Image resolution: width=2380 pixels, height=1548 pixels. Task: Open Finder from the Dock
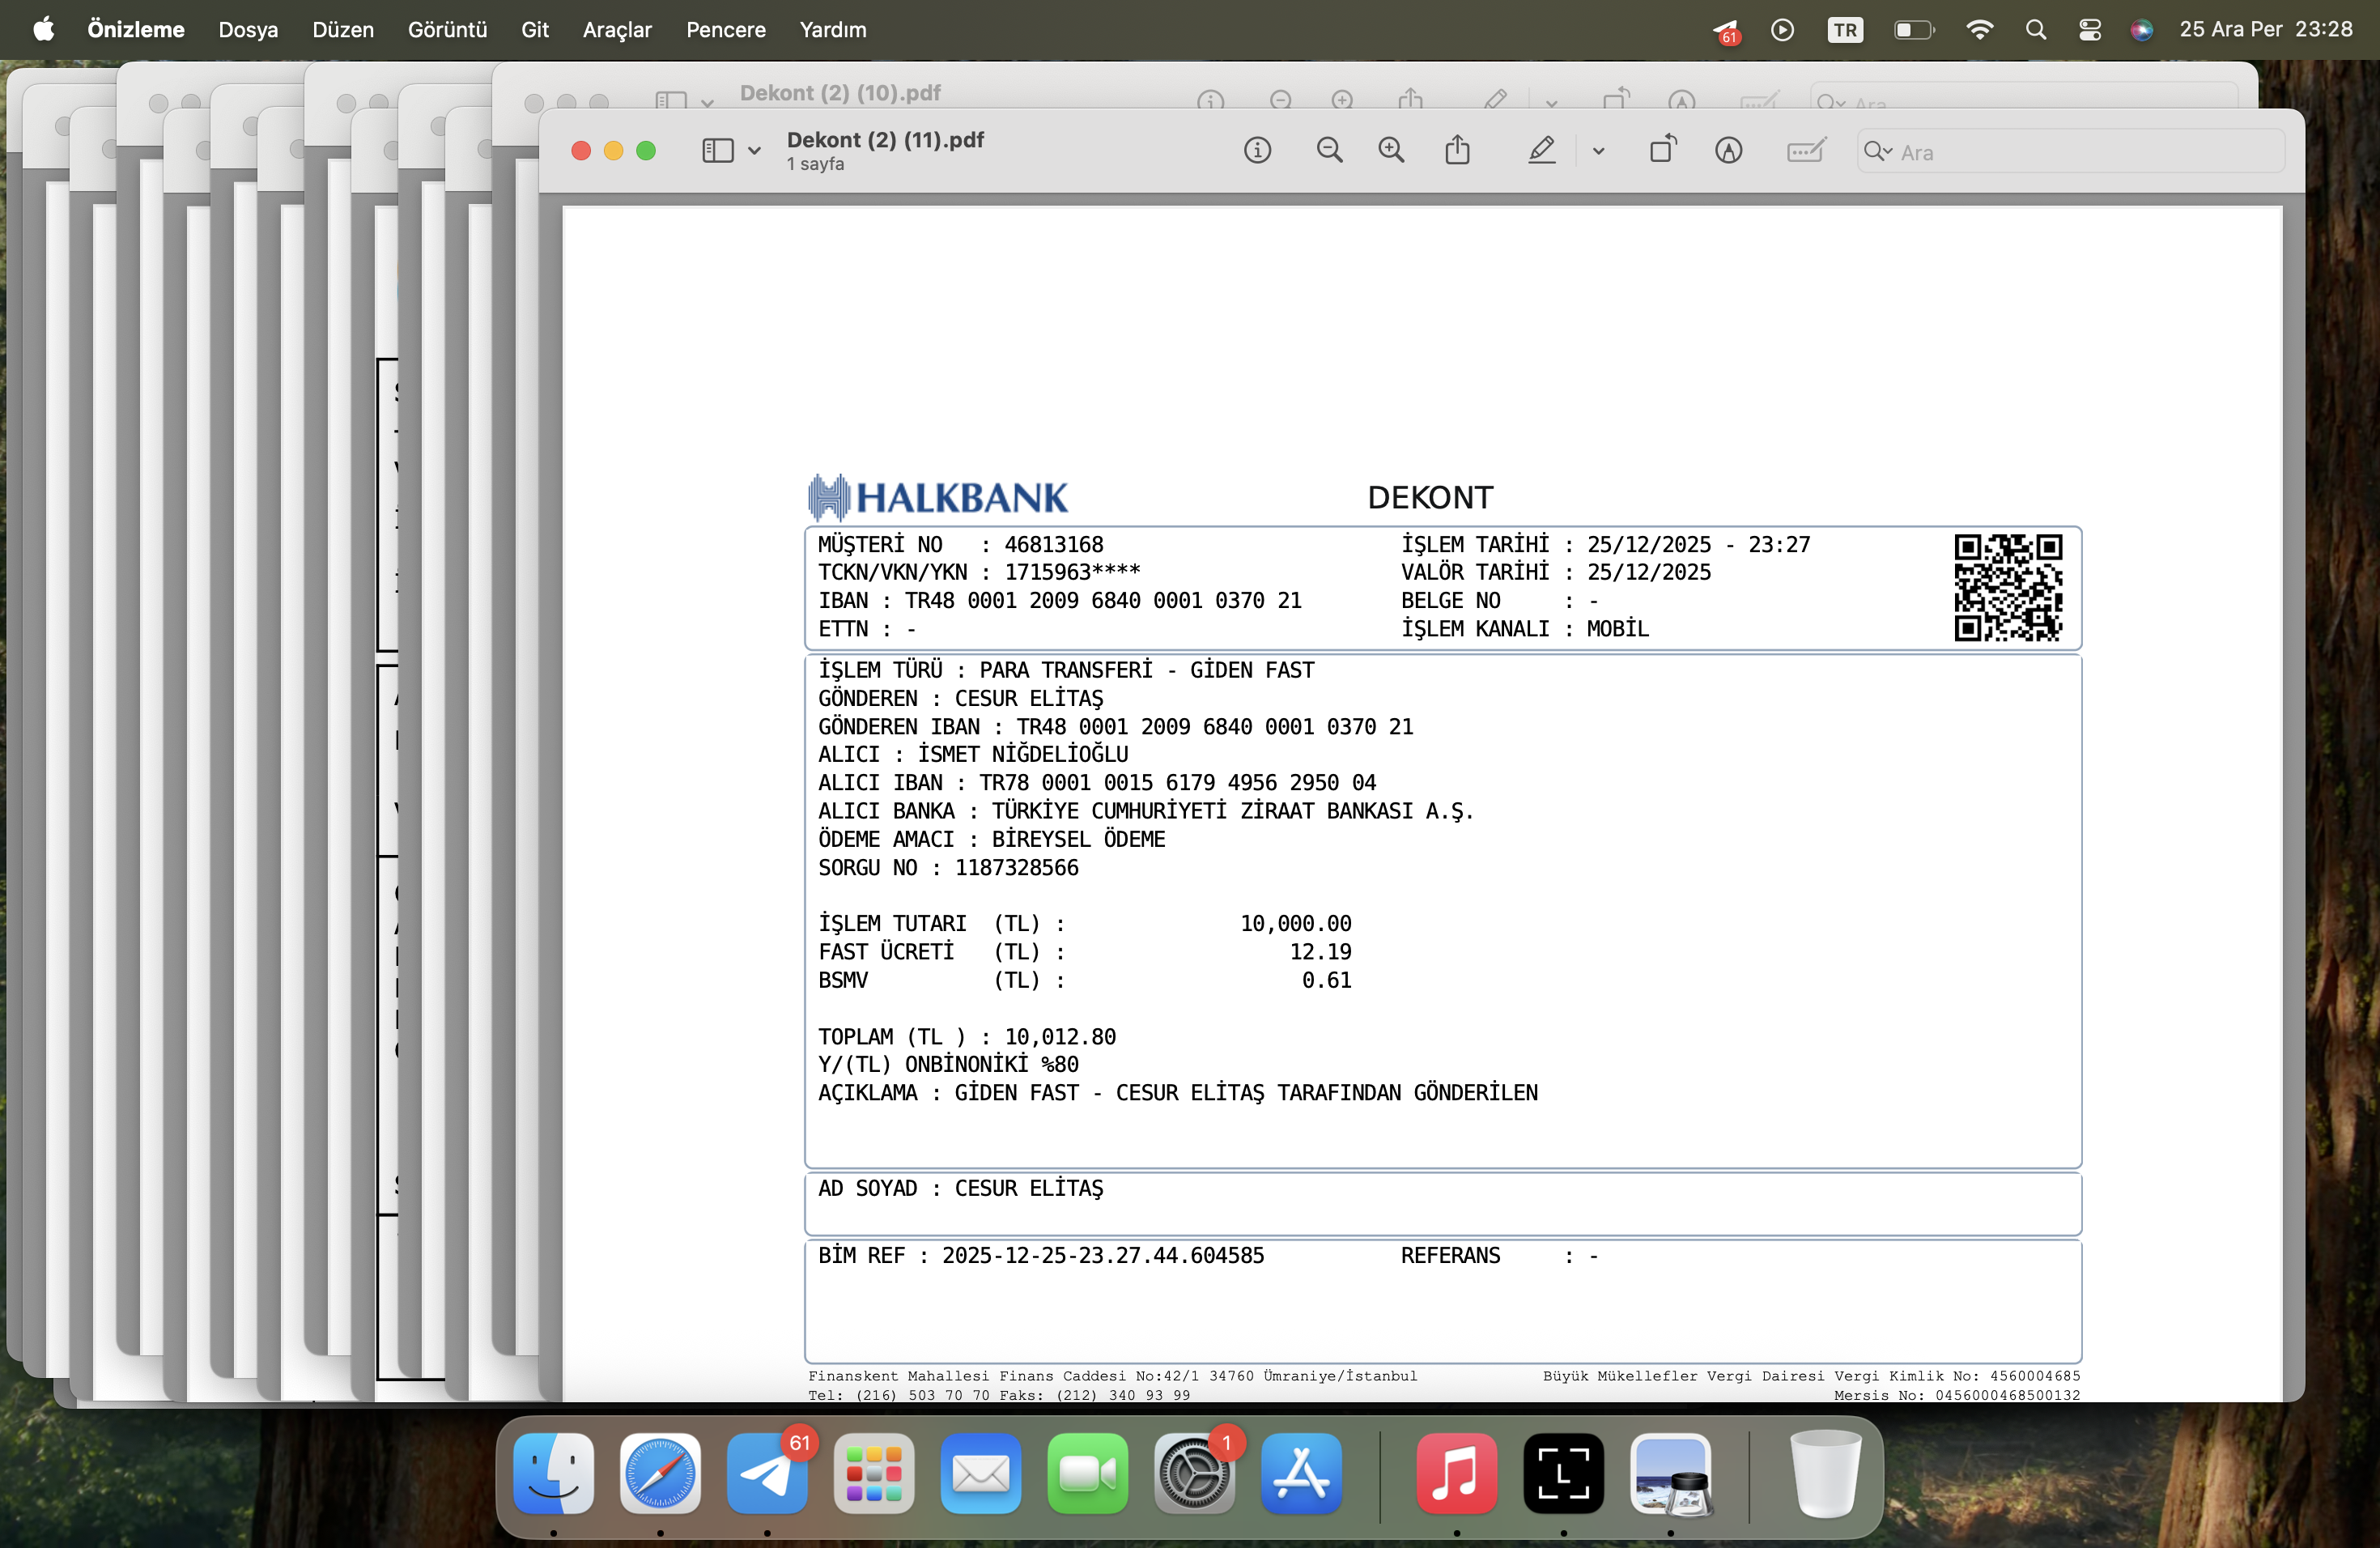(553, 1473)
